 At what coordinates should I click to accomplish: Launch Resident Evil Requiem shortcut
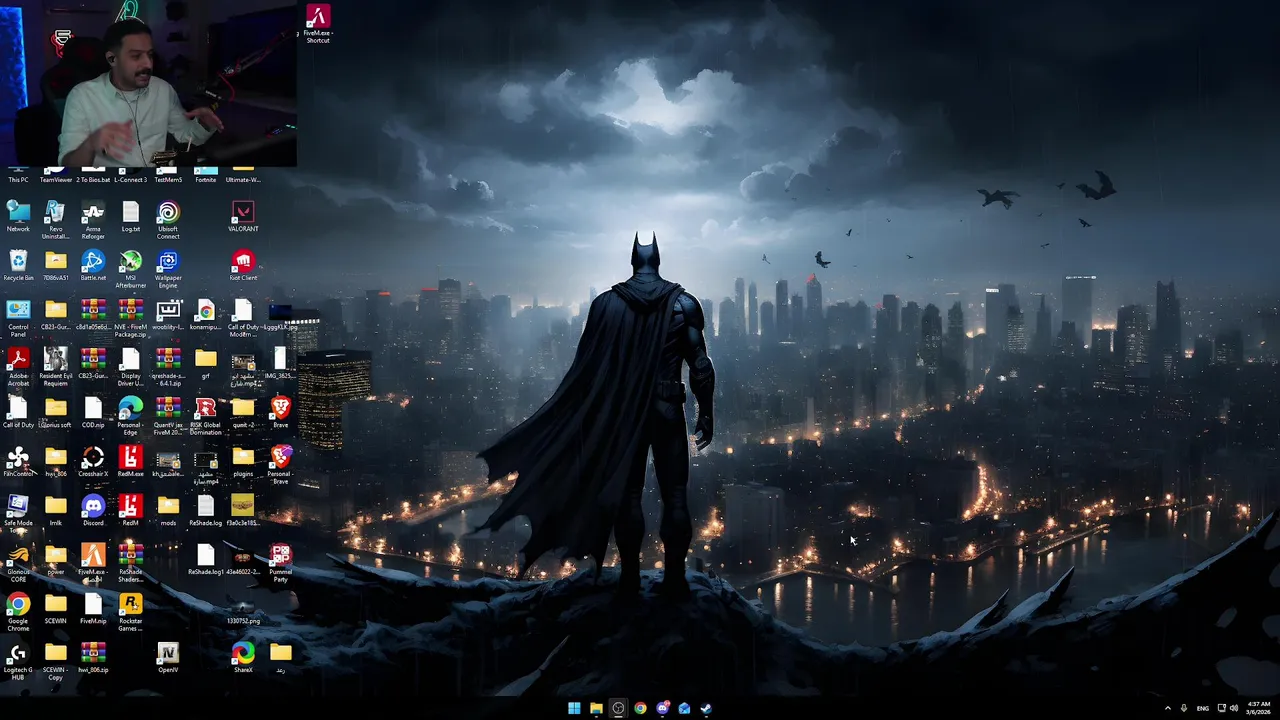coord(56,367)
